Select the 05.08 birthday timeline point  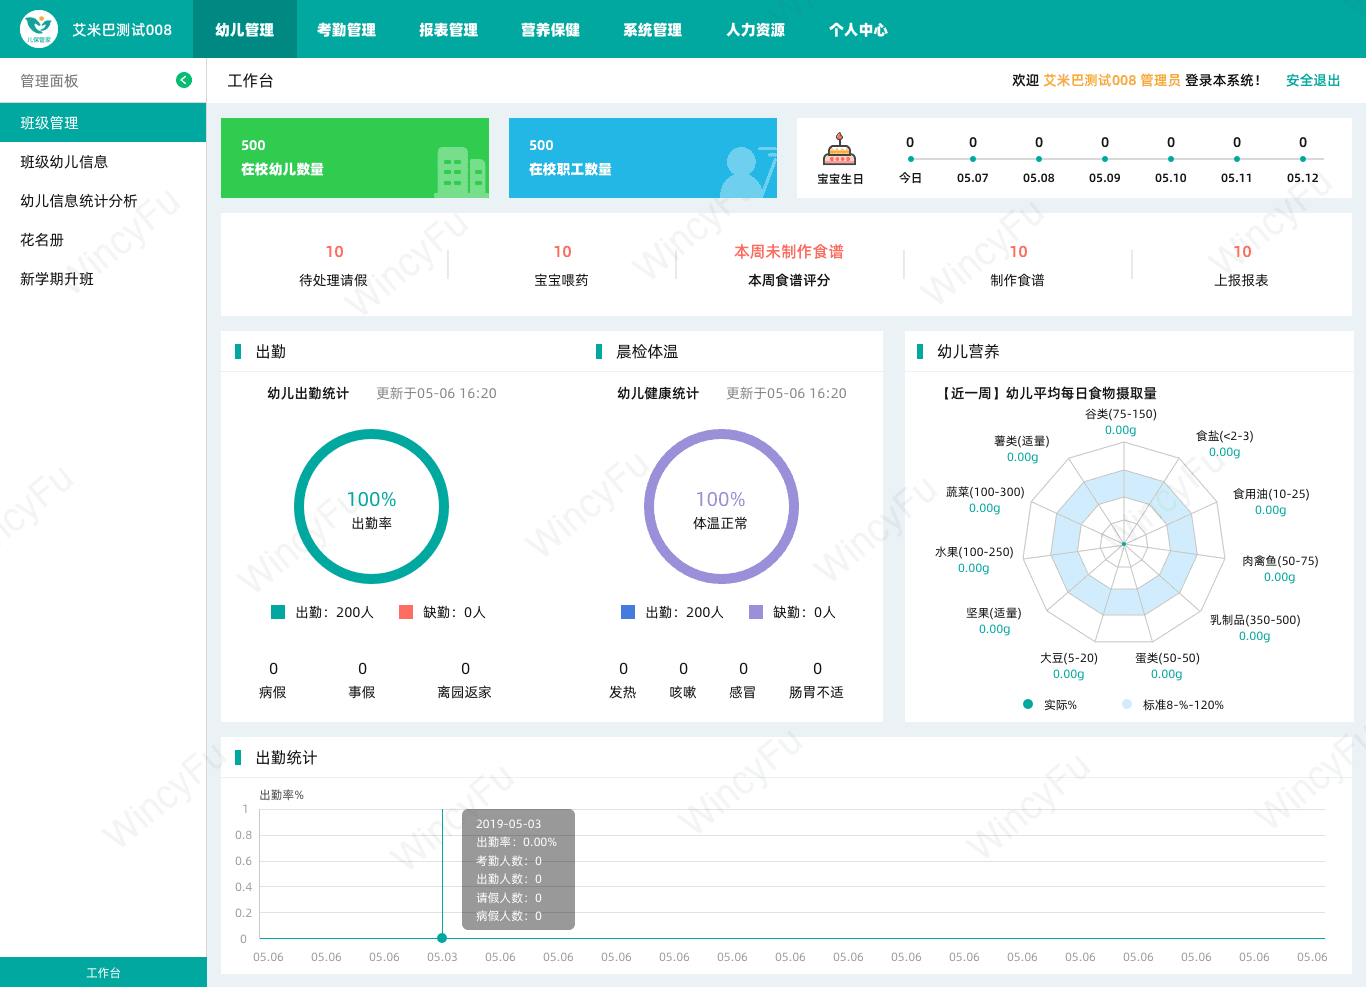(x=1039, y=159)
